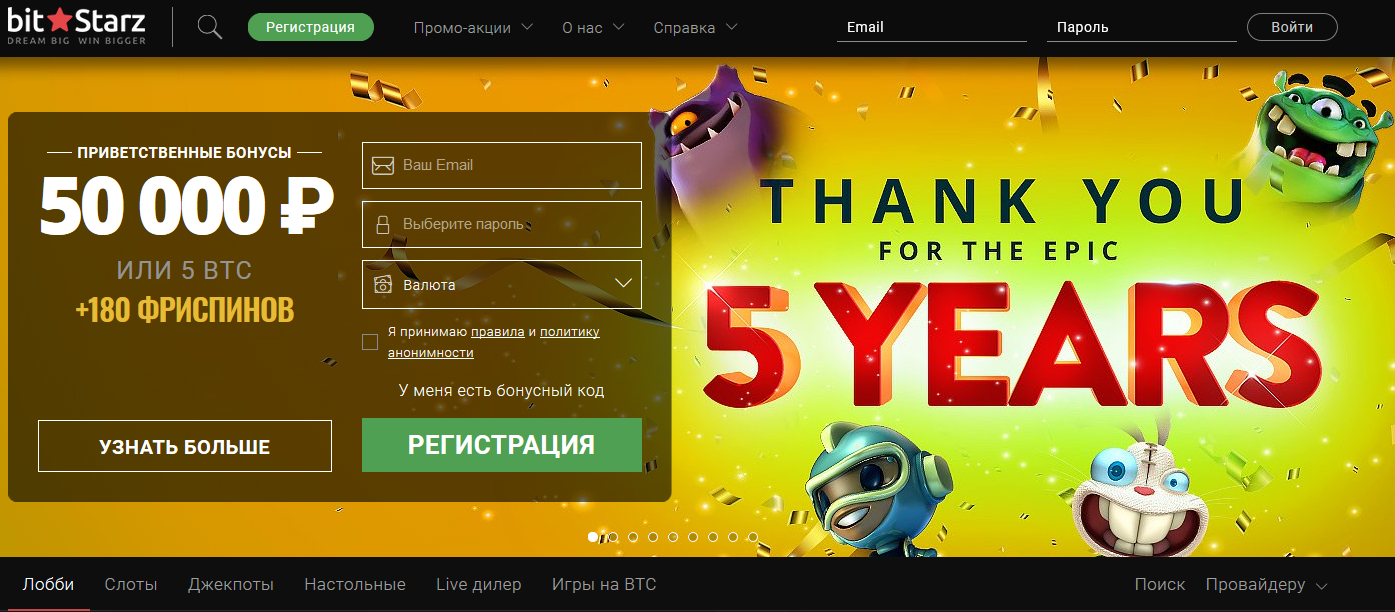
Task: Select the first carousel slide dot
Action: [x=593, y=537]
